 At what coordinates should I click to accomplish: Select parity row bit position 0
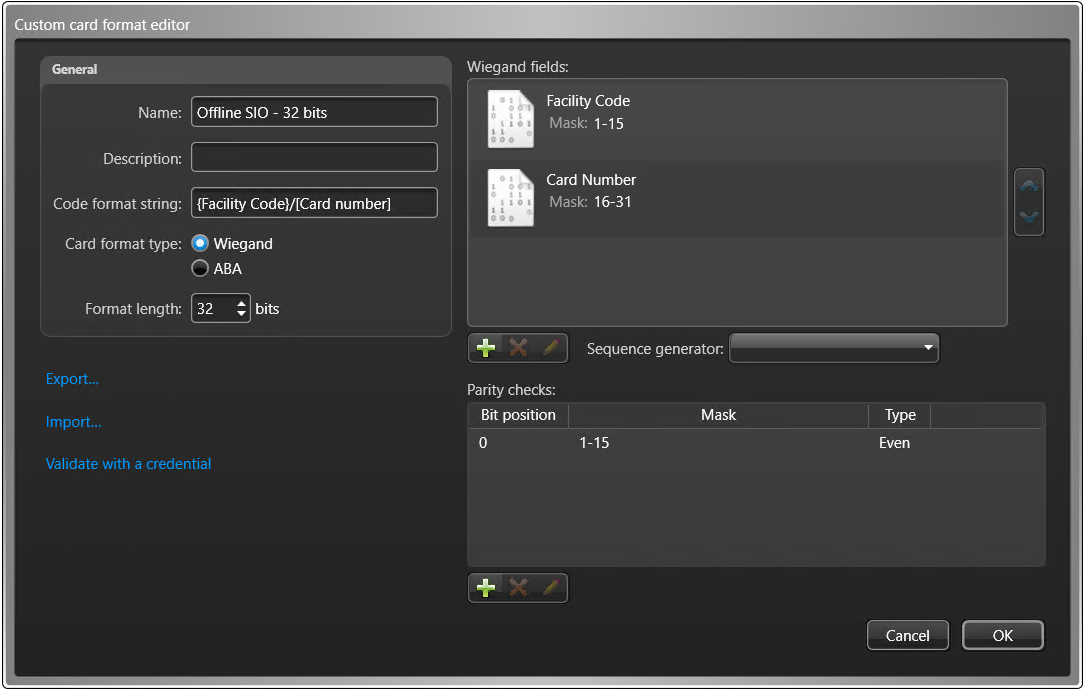483,443
